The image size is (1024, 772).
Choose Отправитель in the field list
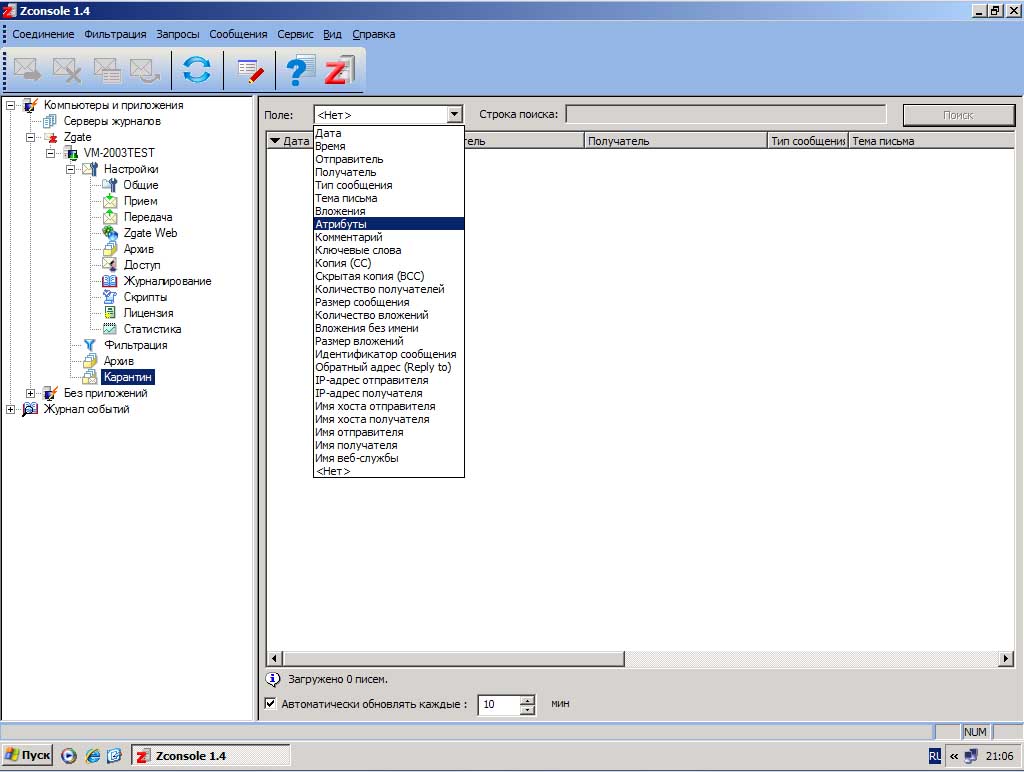click(x=389, y=159)
